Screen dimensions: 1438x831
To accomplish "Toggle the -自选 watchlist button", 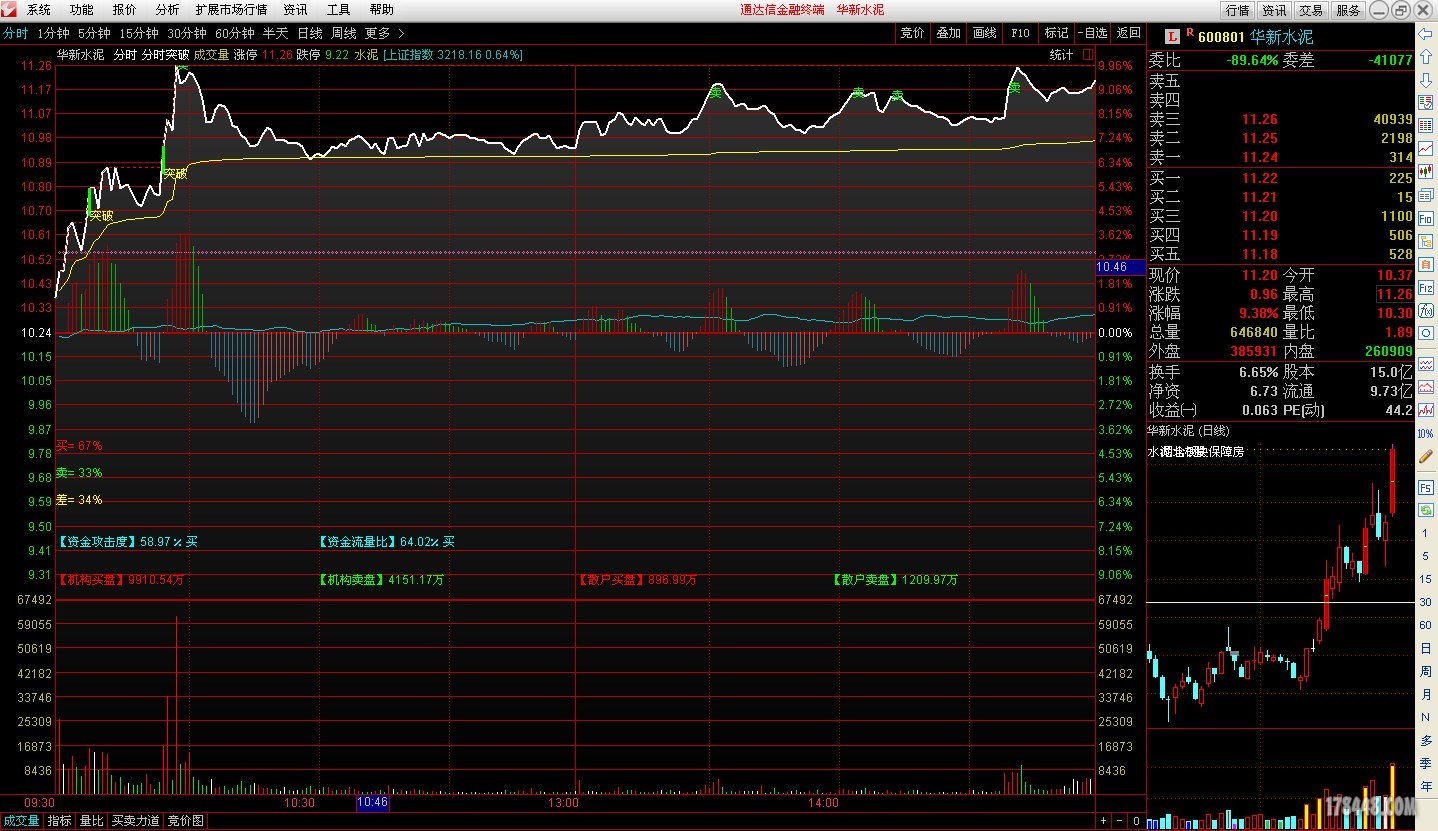I will click(1093, 33).
